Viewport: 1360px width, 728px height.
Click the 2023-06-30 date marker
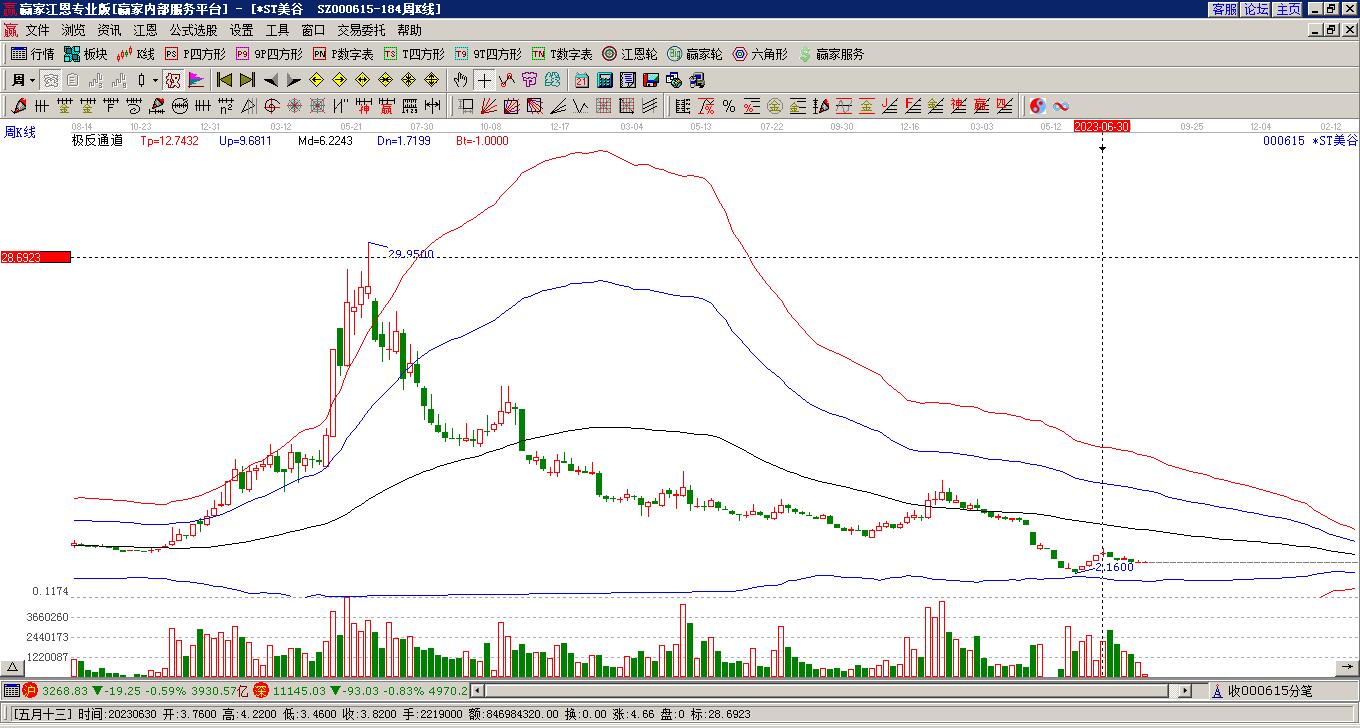pos(1102,126)
